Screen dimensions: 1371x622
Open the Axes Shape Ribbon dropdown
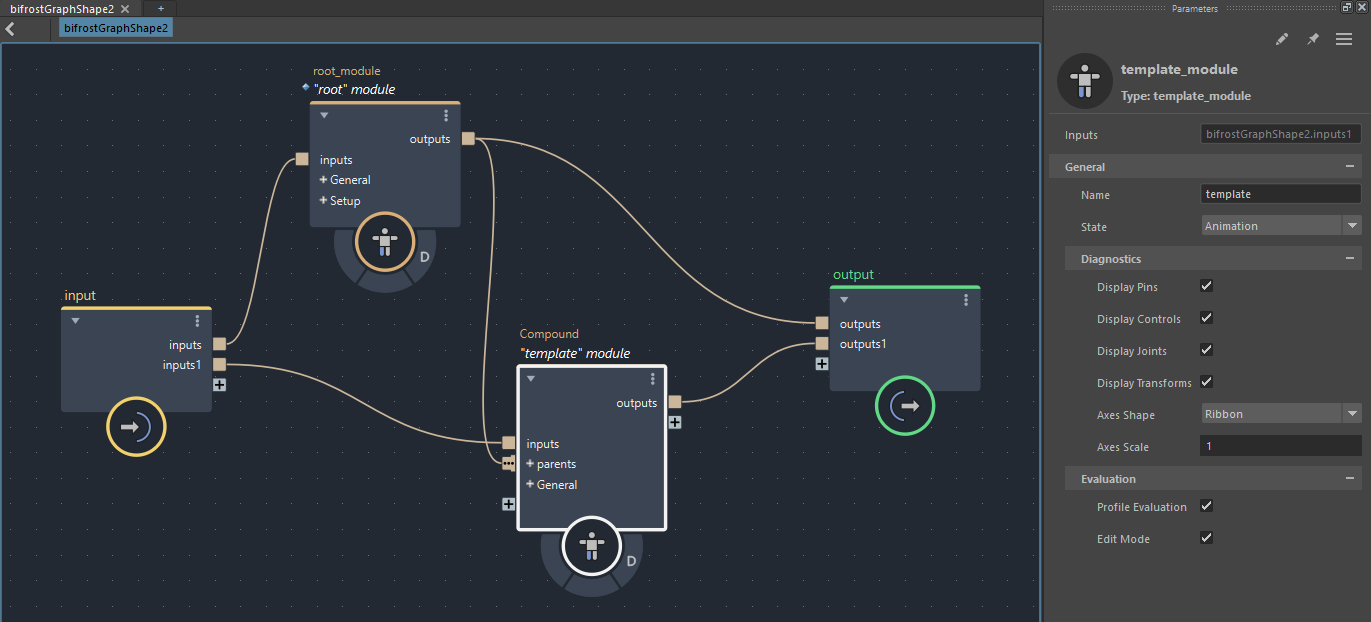[1280, 414]
